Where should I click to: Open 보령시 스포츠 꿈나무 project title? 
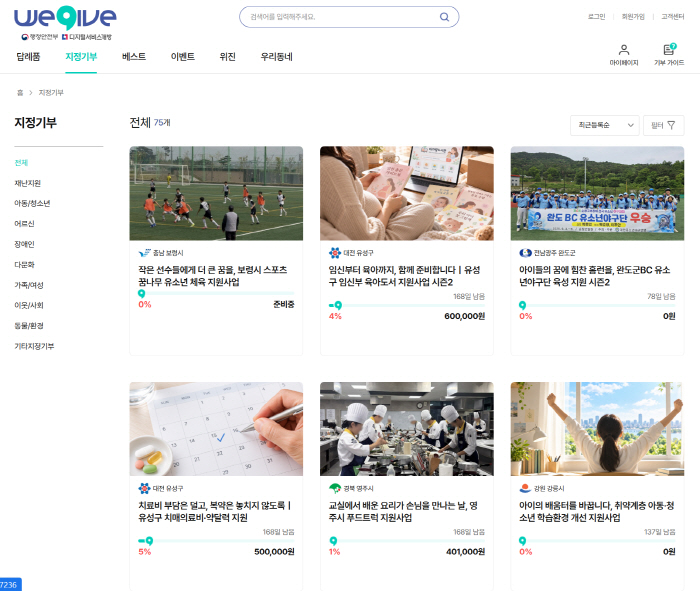pos(212,276)
